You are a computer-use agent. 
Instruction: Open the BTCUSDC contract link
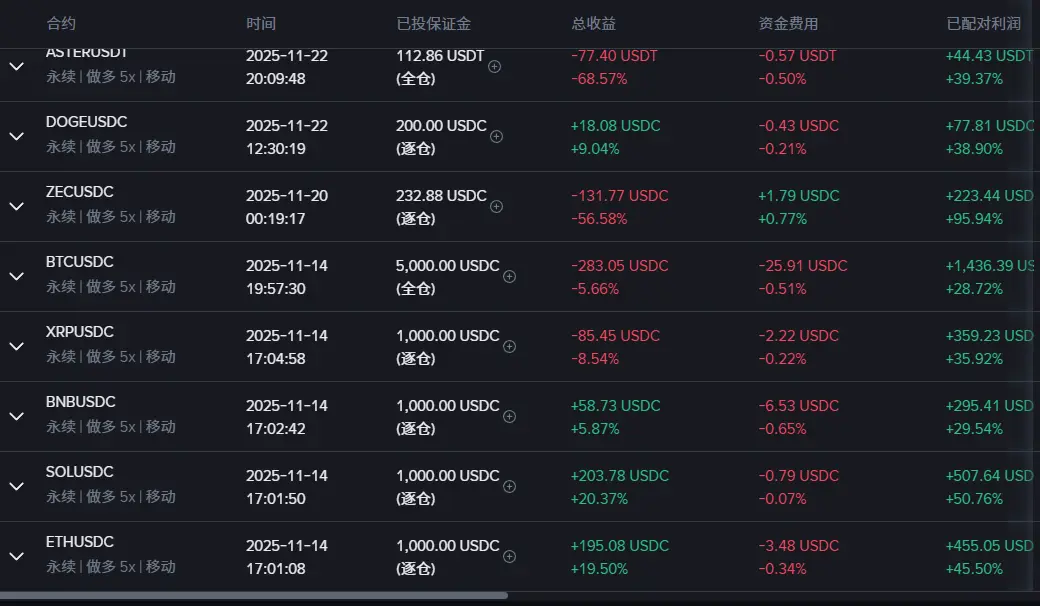[x=80, y=262]
